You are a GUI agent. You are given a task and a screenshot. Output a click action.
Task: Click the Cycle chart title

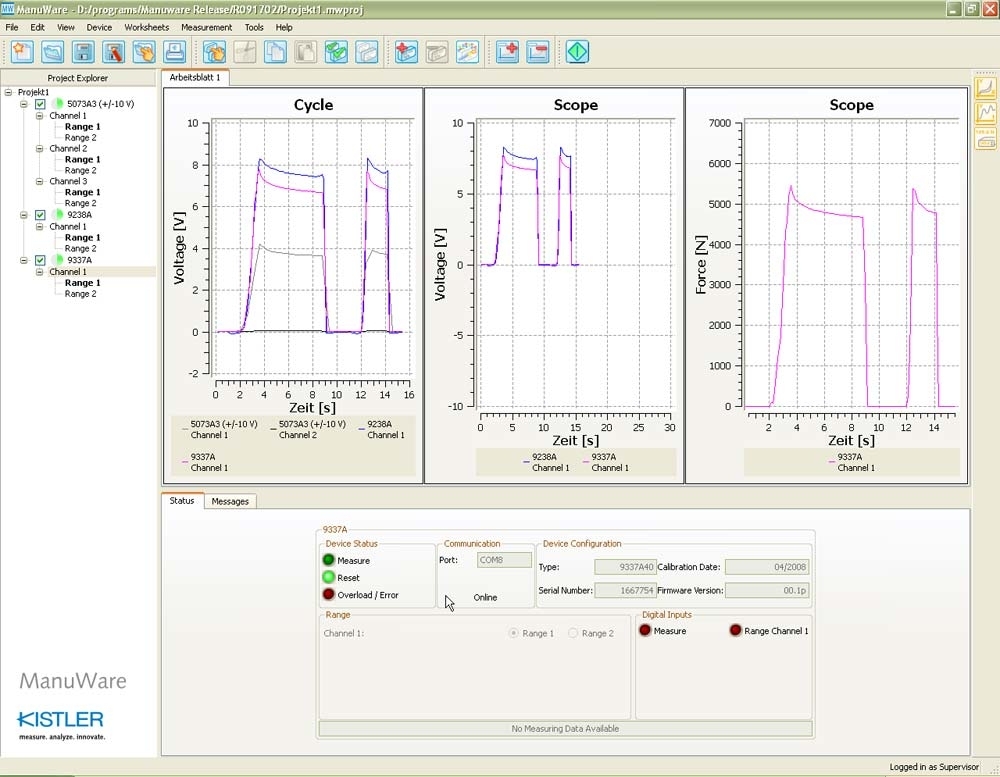pos(313,105)
